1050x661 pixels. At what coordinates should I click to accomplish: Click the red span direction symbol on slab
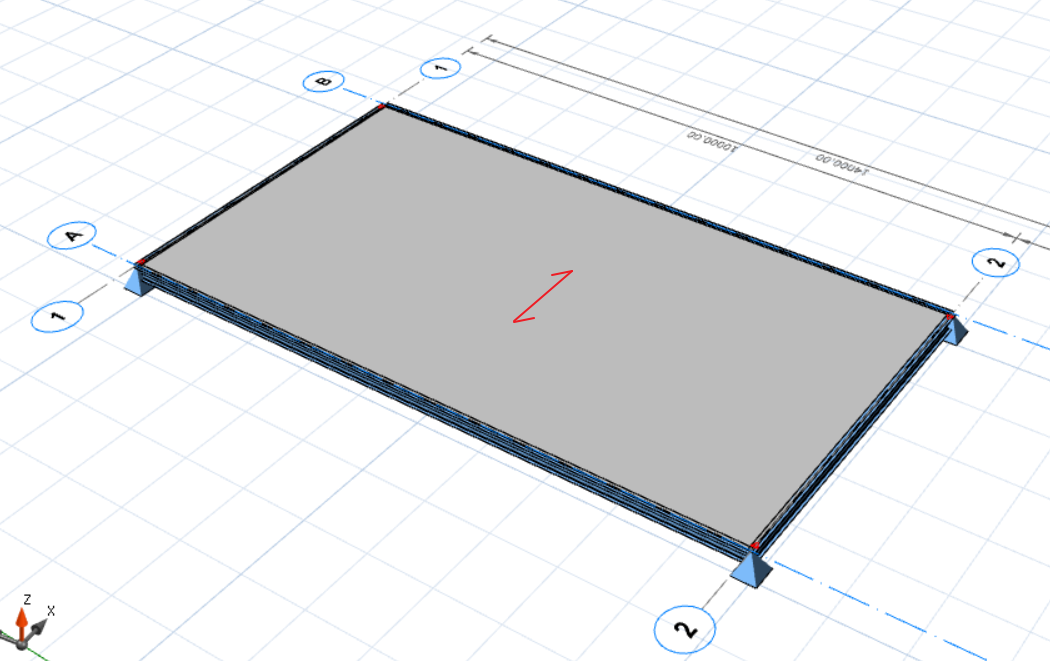pyautogui.click(x=541, y=296)
